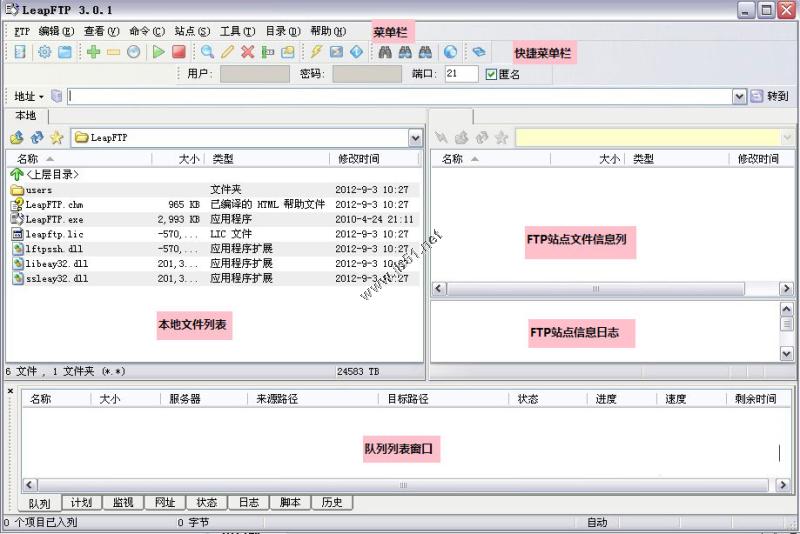Open the 工具(T) menu

point(238,32)
